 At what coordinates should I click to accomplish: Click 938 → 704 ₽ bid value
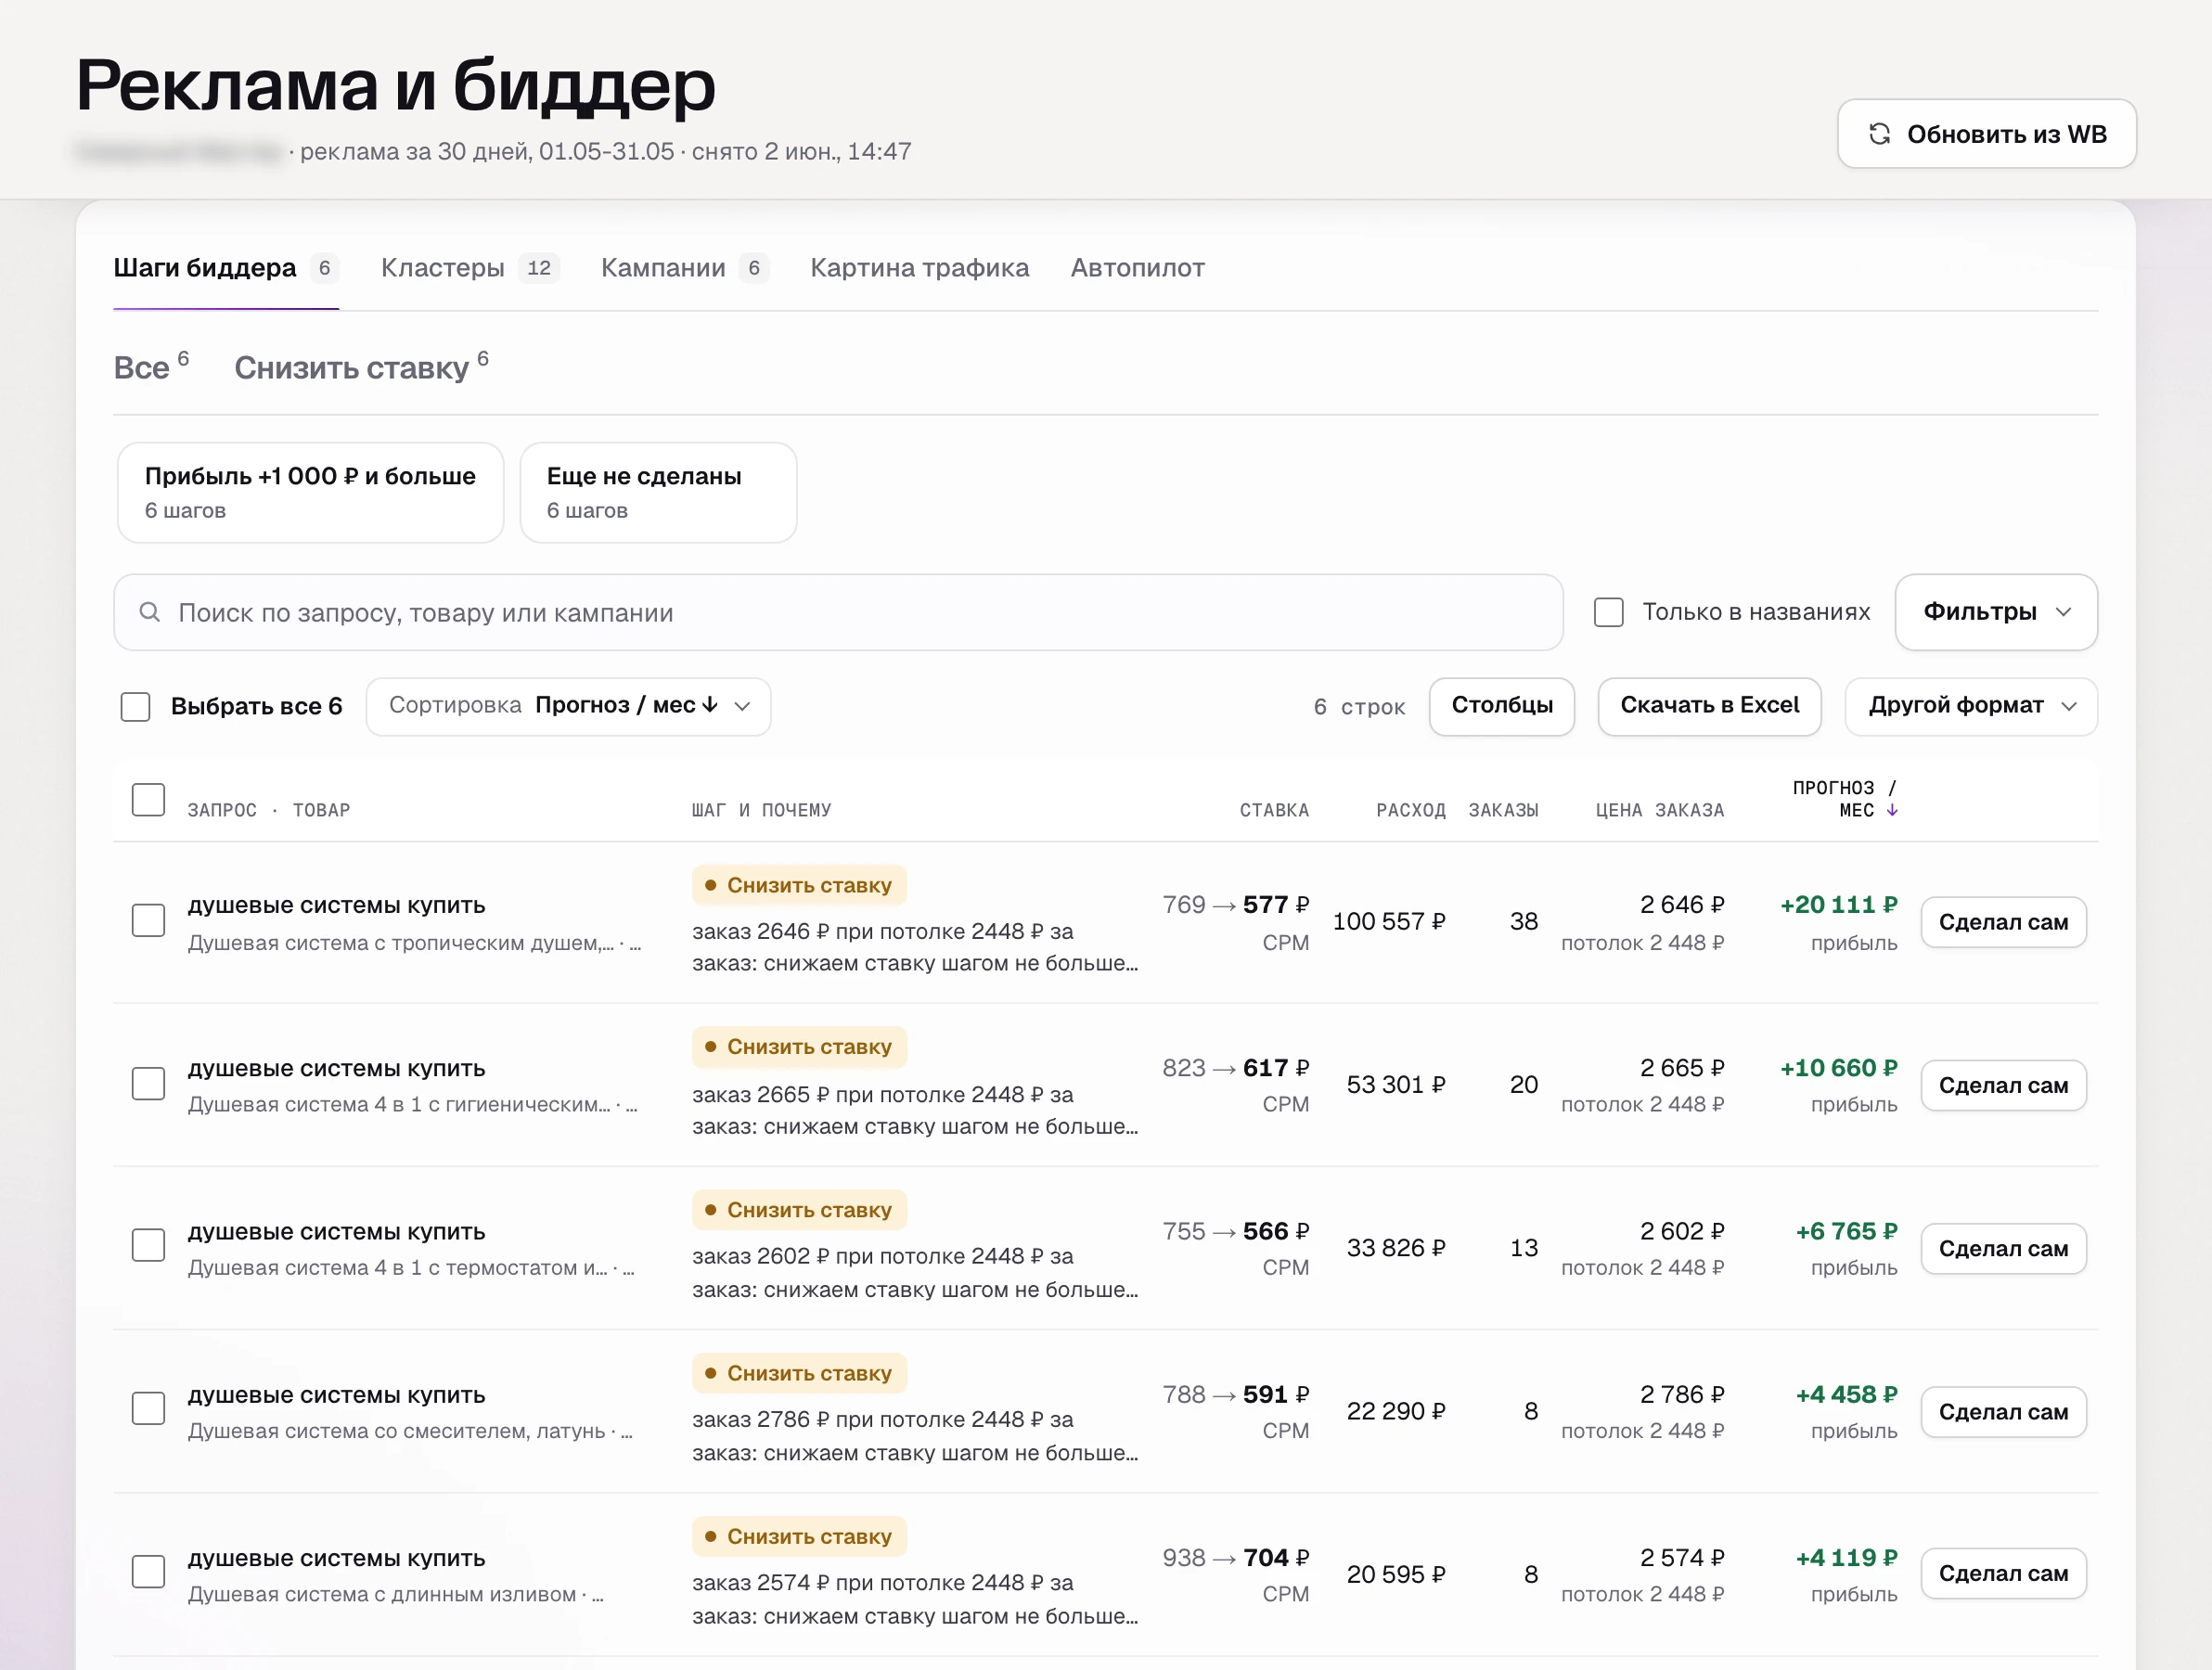(x=1235, y=1557)
